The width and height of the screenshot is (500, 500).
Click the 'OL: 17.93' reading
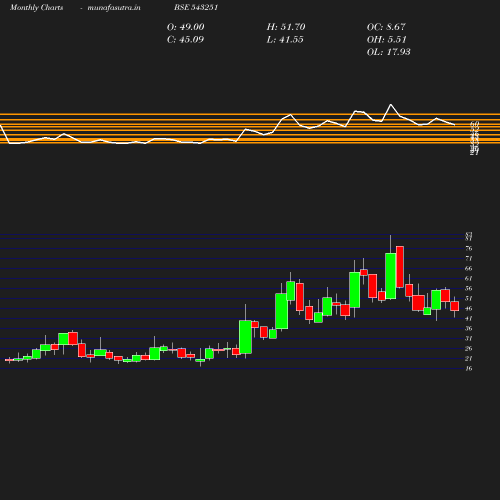coord(388,52)
